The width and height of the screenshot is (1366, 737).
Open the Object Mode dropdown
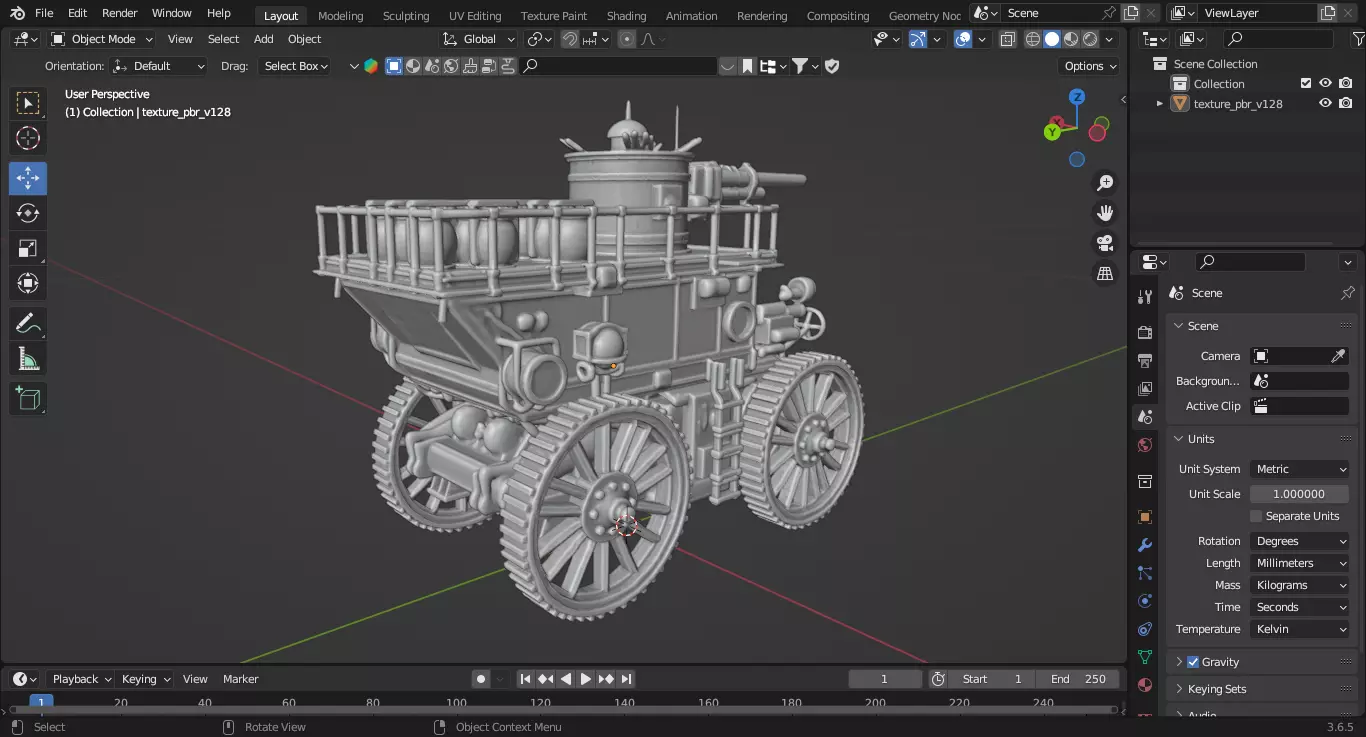pyautogui.click(x=102, y=39)
